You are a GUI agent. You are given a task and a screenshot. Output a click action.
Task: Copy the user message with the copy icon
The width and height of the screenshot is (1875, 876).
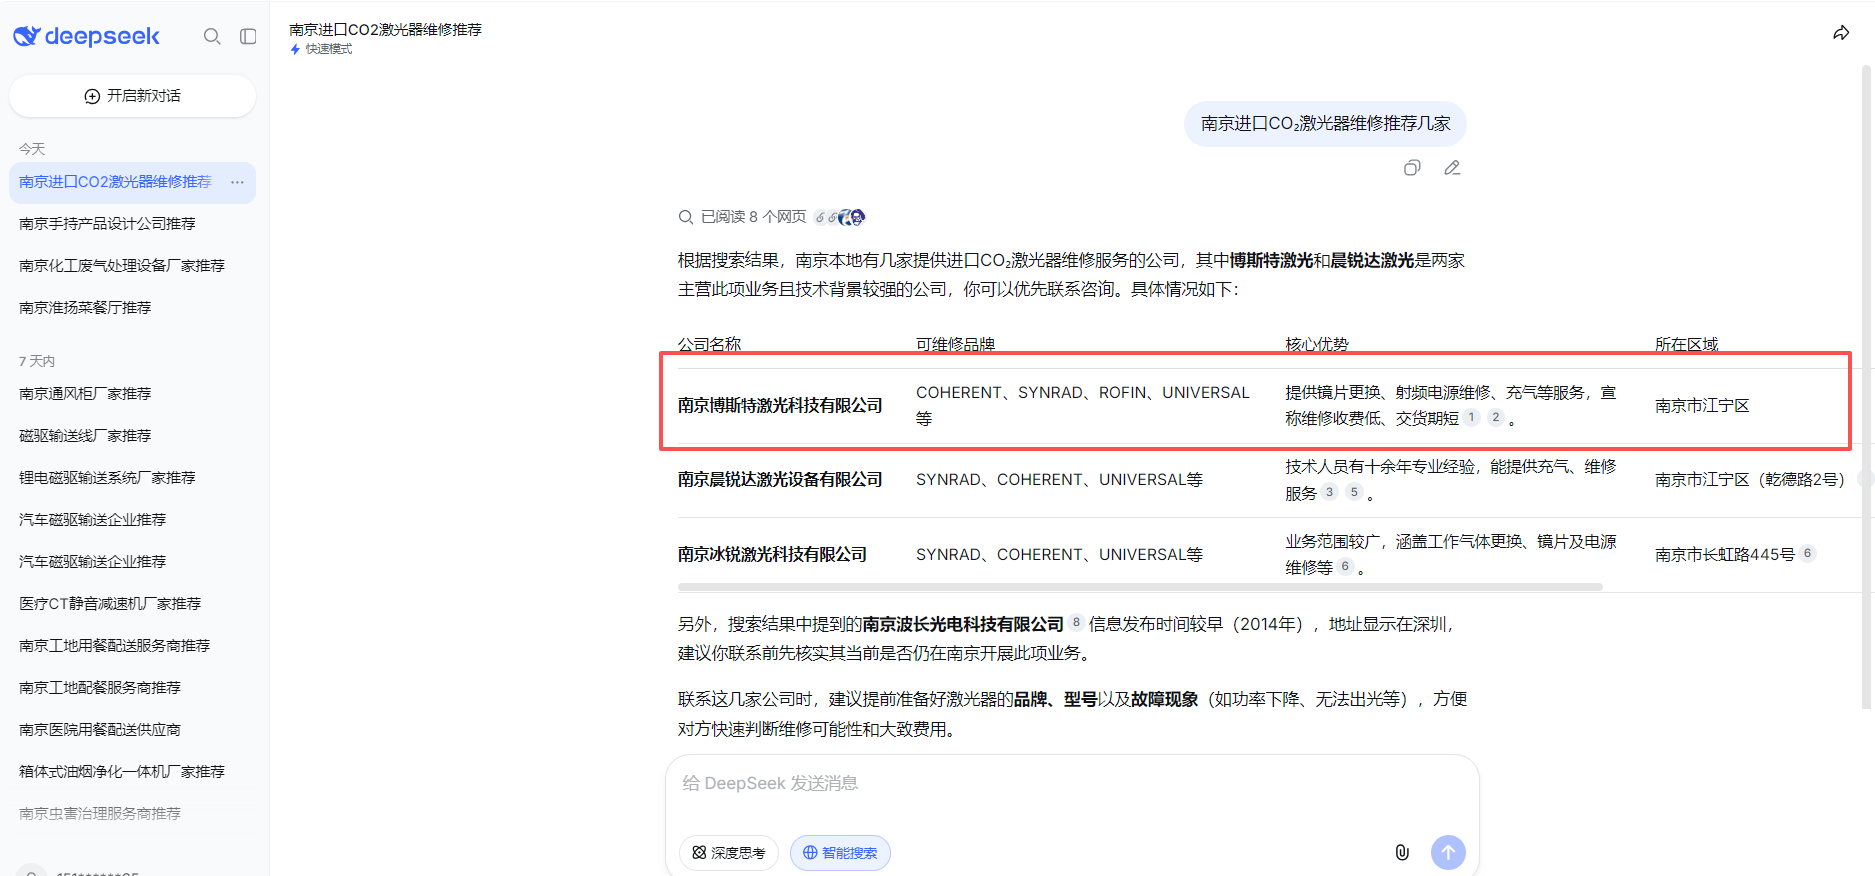(x=1412, y=168)
